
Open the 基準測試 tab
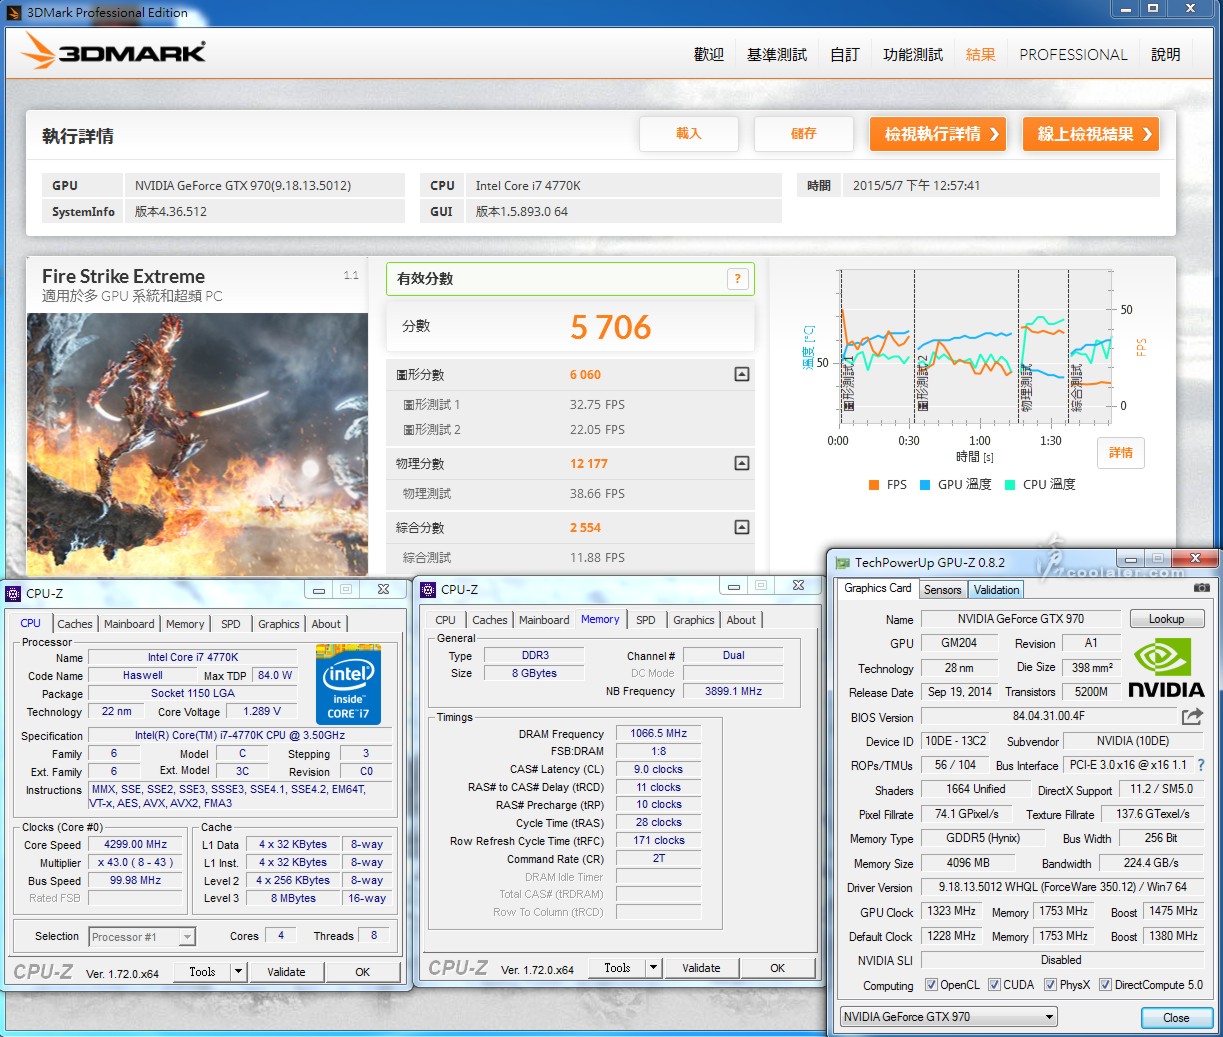777,54
